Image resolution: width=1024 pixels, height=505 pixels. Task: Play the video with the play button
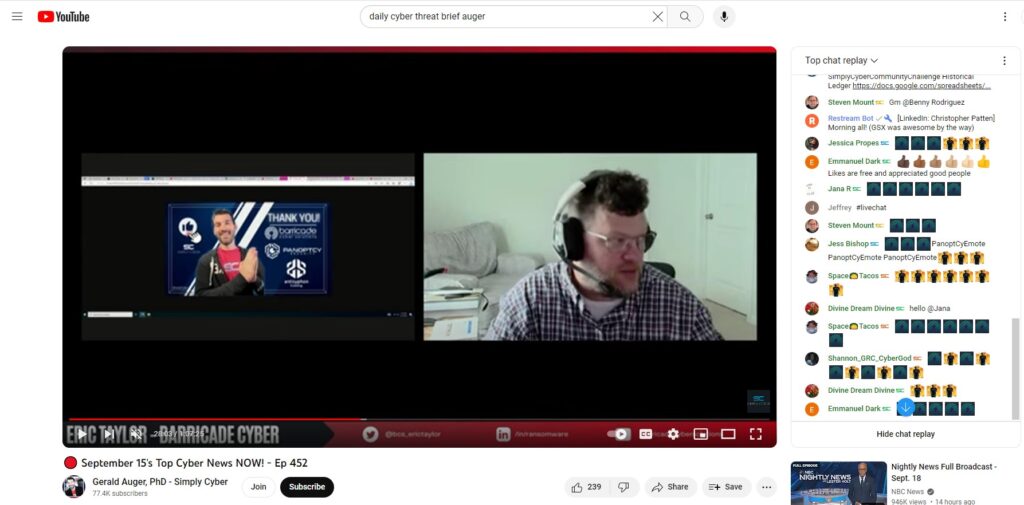tap(82, 434)
